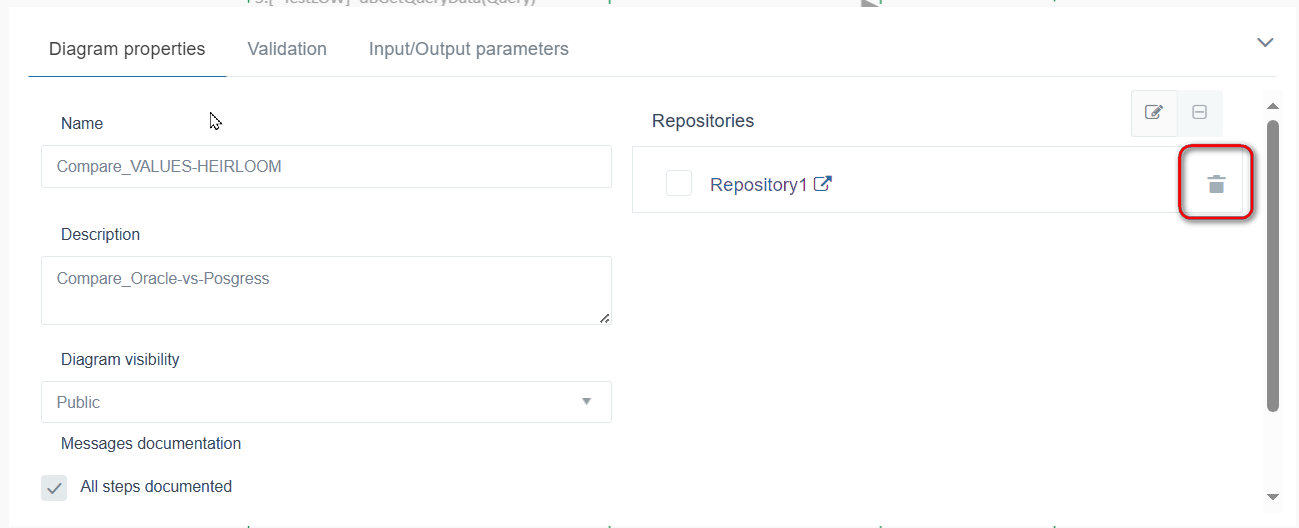Open the Diagram visibility dropdown

pyautogui.click(x=326, y=402)
